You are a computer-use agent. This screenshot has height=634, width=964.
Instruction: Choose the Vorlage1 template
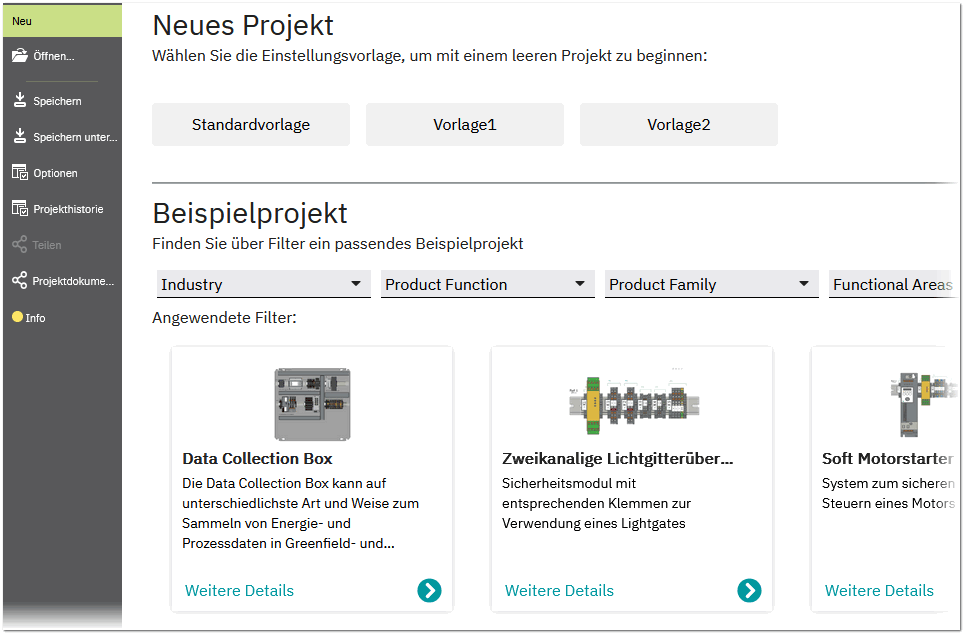[x=465, y=124]
